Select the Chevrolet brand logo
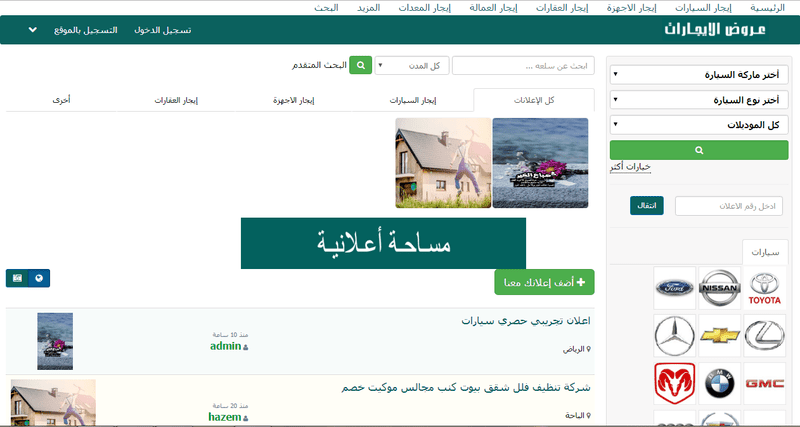 click(x=719, y=336)
